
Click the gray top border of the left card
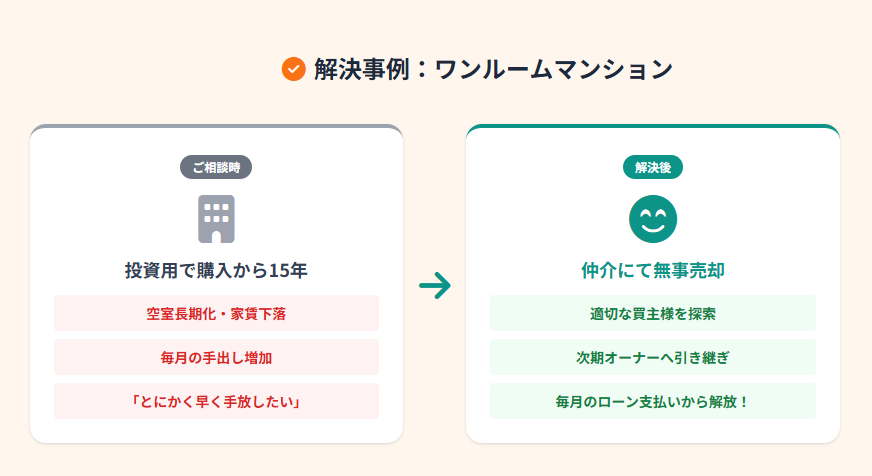[216, 126]
